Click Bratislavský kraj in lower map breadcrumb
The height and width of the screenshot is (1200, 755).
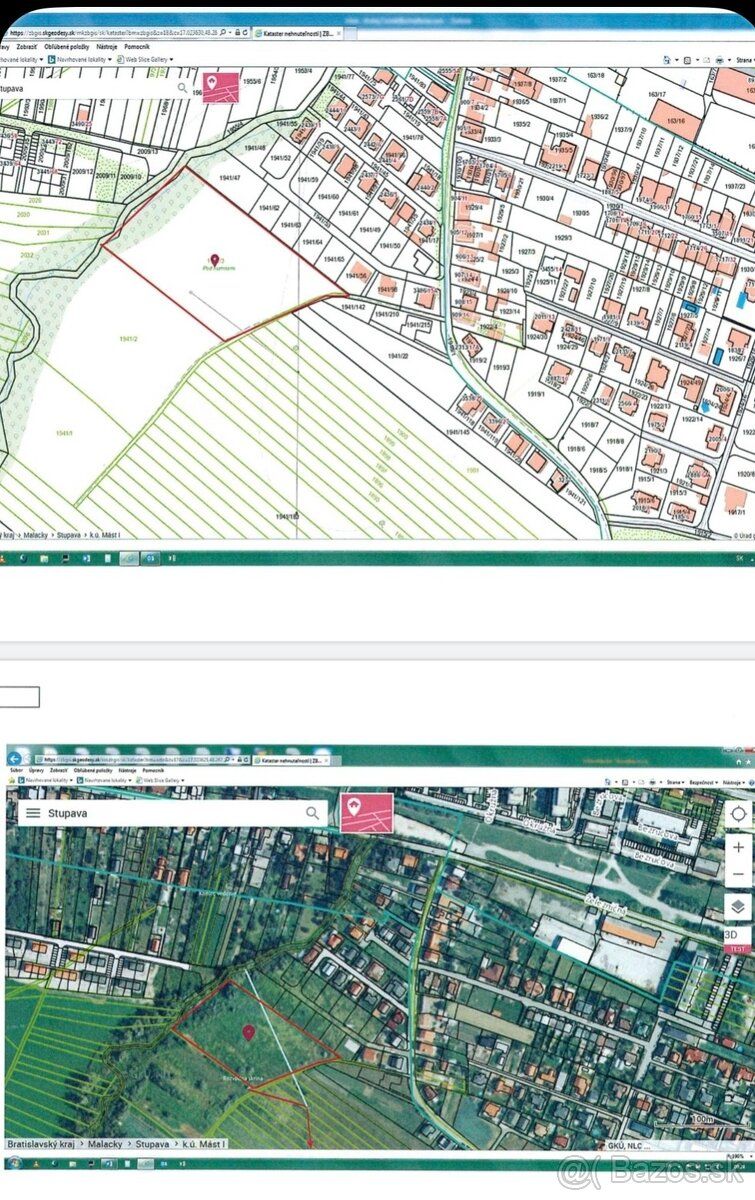point(41,1144)
